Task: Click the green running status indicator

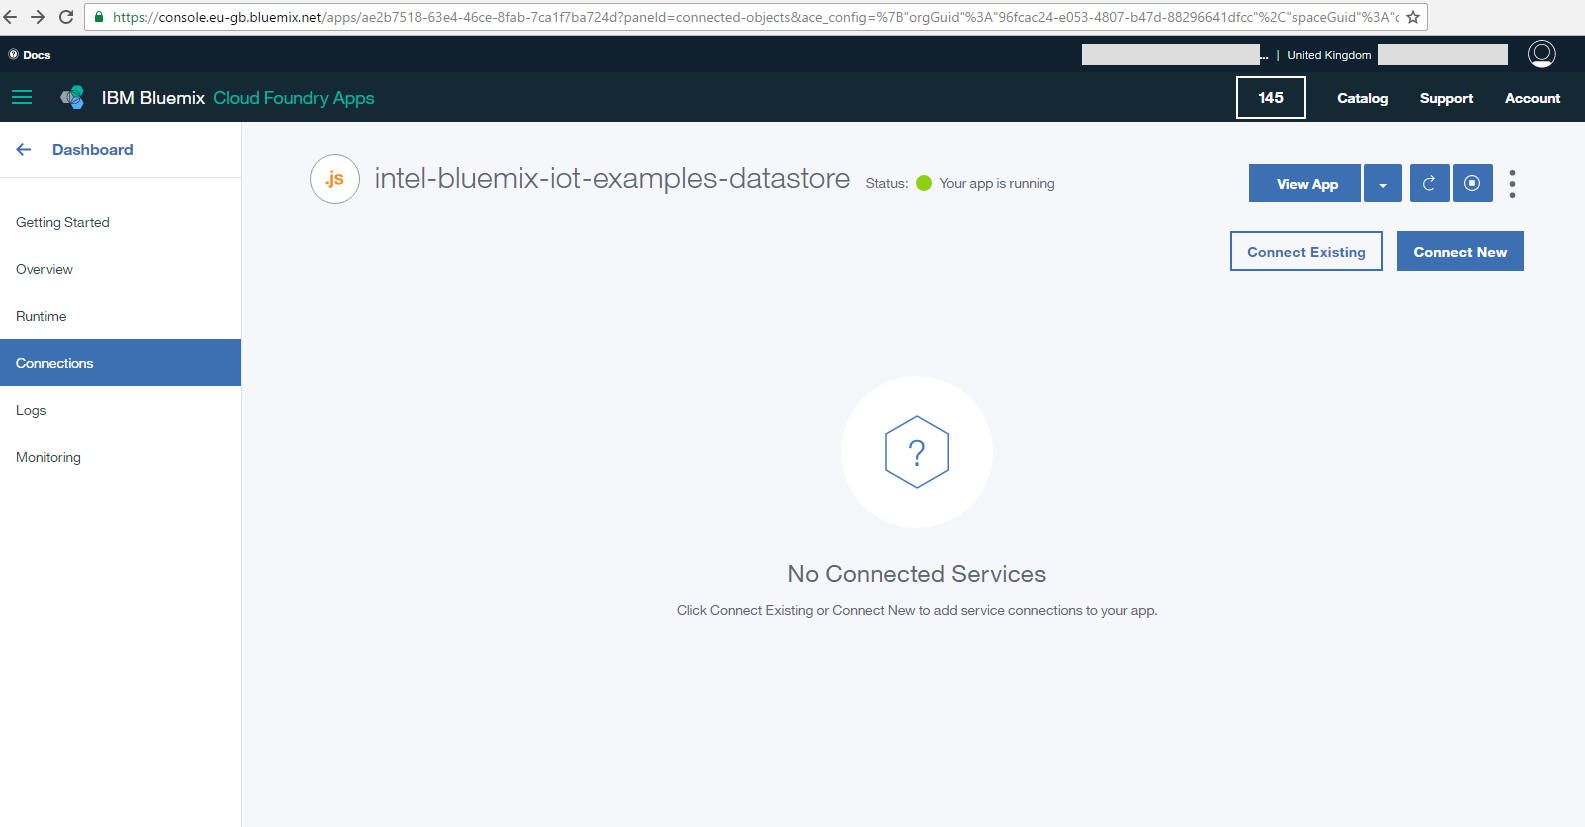Action: click(924, 183)
